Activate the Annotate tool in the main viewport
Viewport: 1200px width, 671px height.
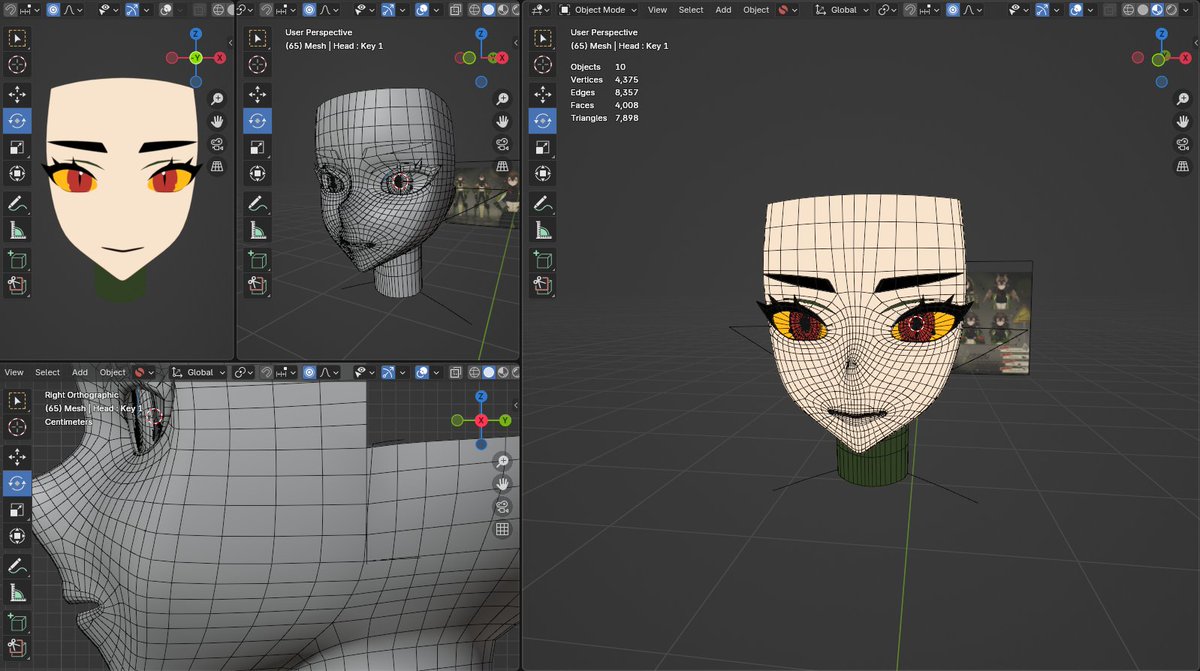click(x=541, y=203)
